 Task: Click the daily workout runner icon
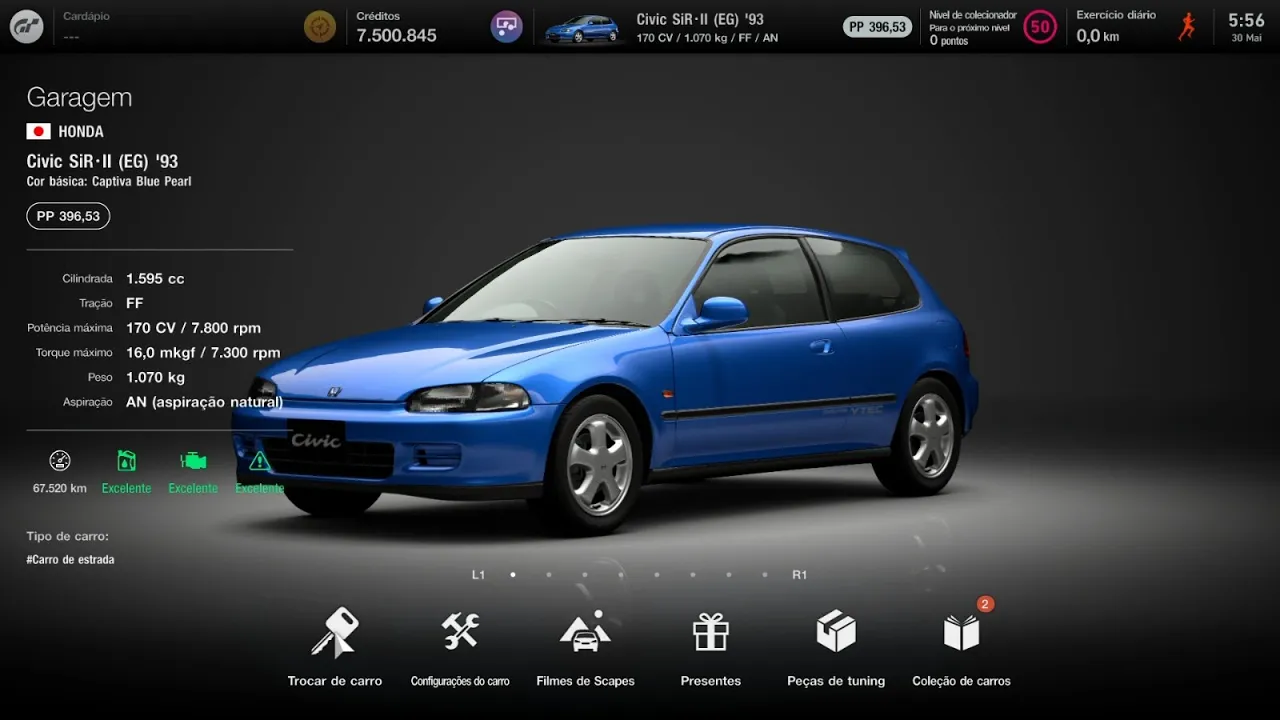[1187, 27]
